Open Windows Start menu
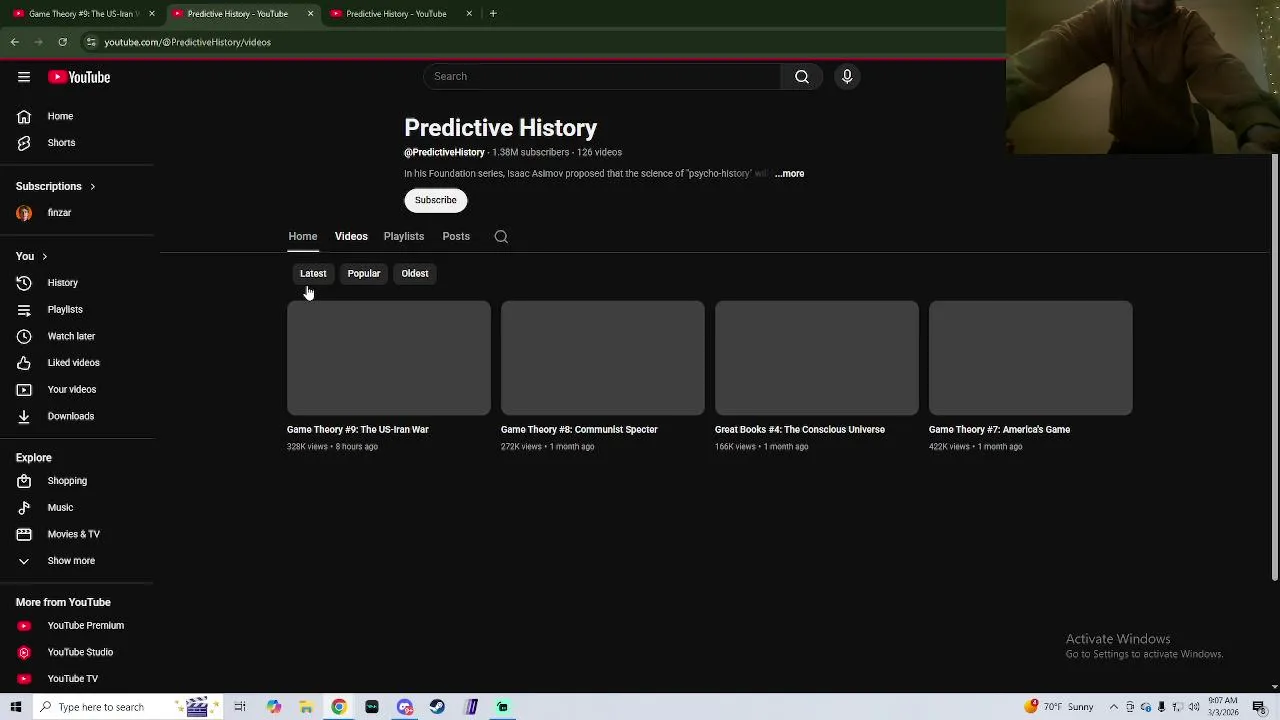The image size is (1280, 720). 16,707
